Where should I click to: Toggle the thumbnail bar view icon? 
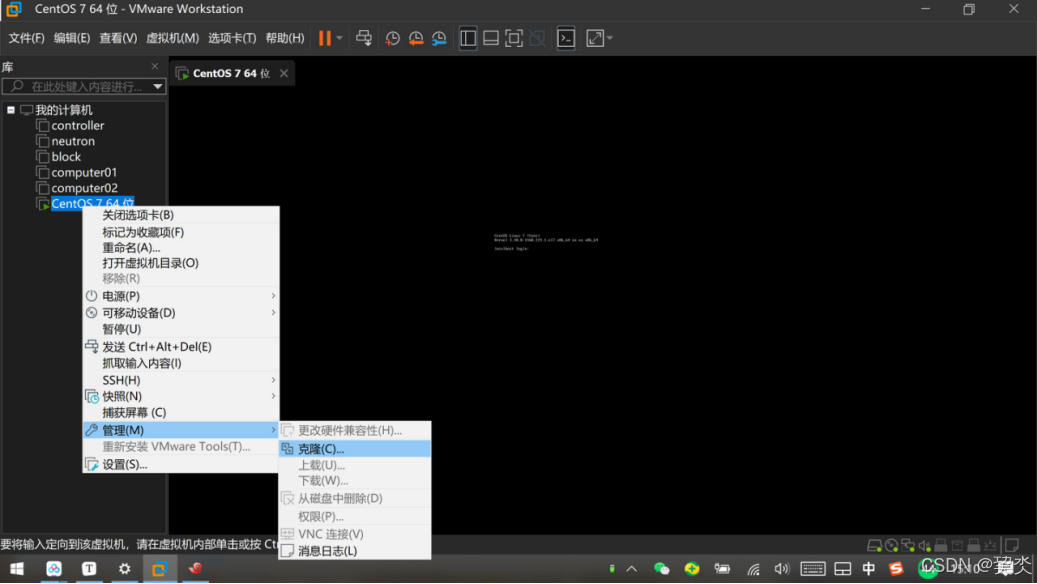pyautogui.click(x=491, y=38)
